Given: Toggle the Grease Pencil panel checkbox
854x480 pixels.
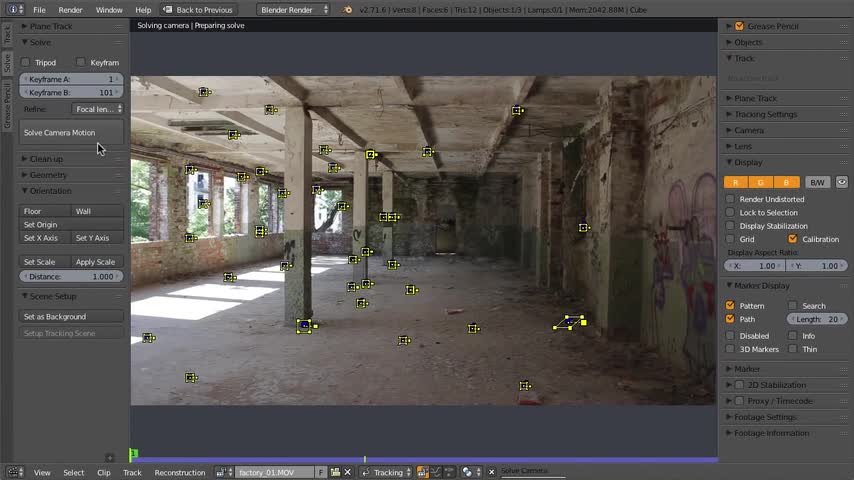Looking at the screenshot, I should (739, 26).
